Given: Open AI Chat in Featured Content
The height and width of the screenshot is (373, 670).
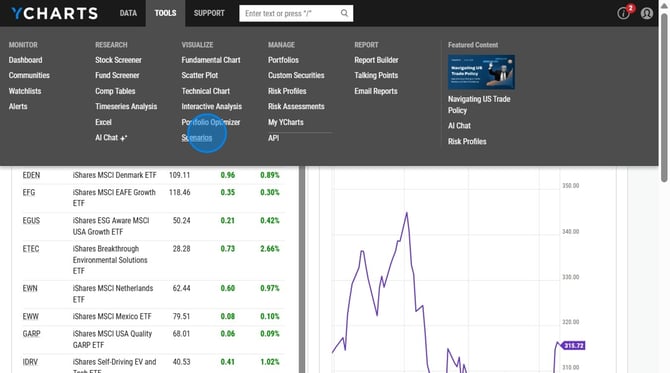Looking at the screenshot, I should pyautogui.click(x=459, y=126).
